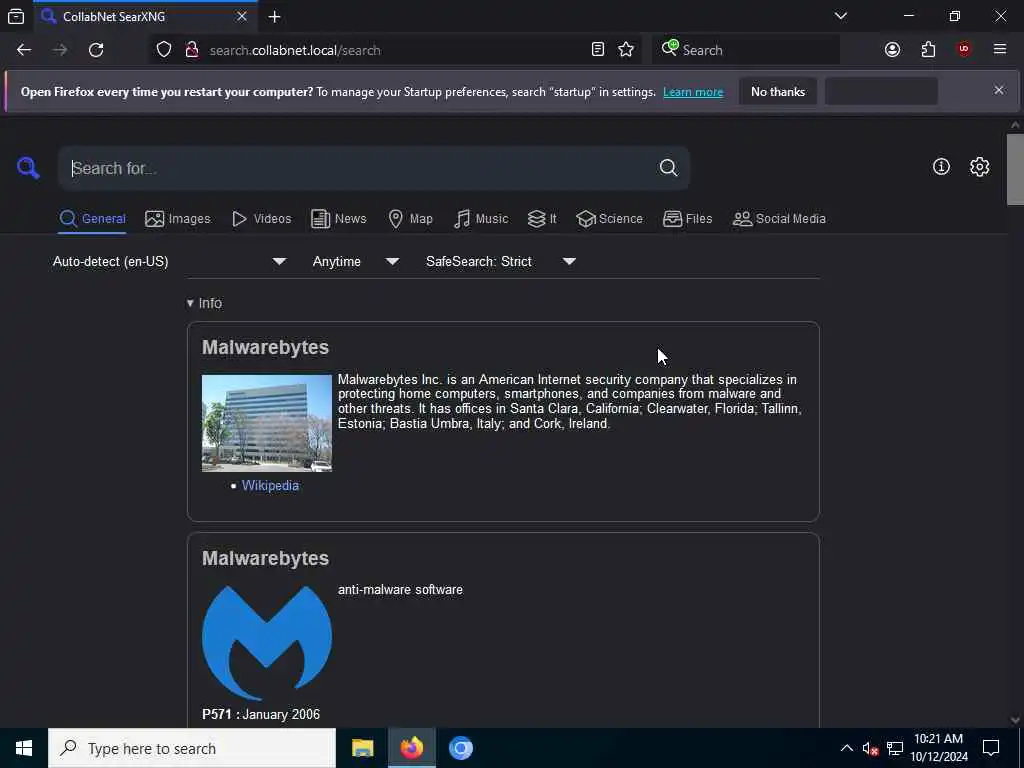The height and width of the screenshot is (768, 1024).
Task: Switch to the Music tab
Action: (x=481, y=219)
